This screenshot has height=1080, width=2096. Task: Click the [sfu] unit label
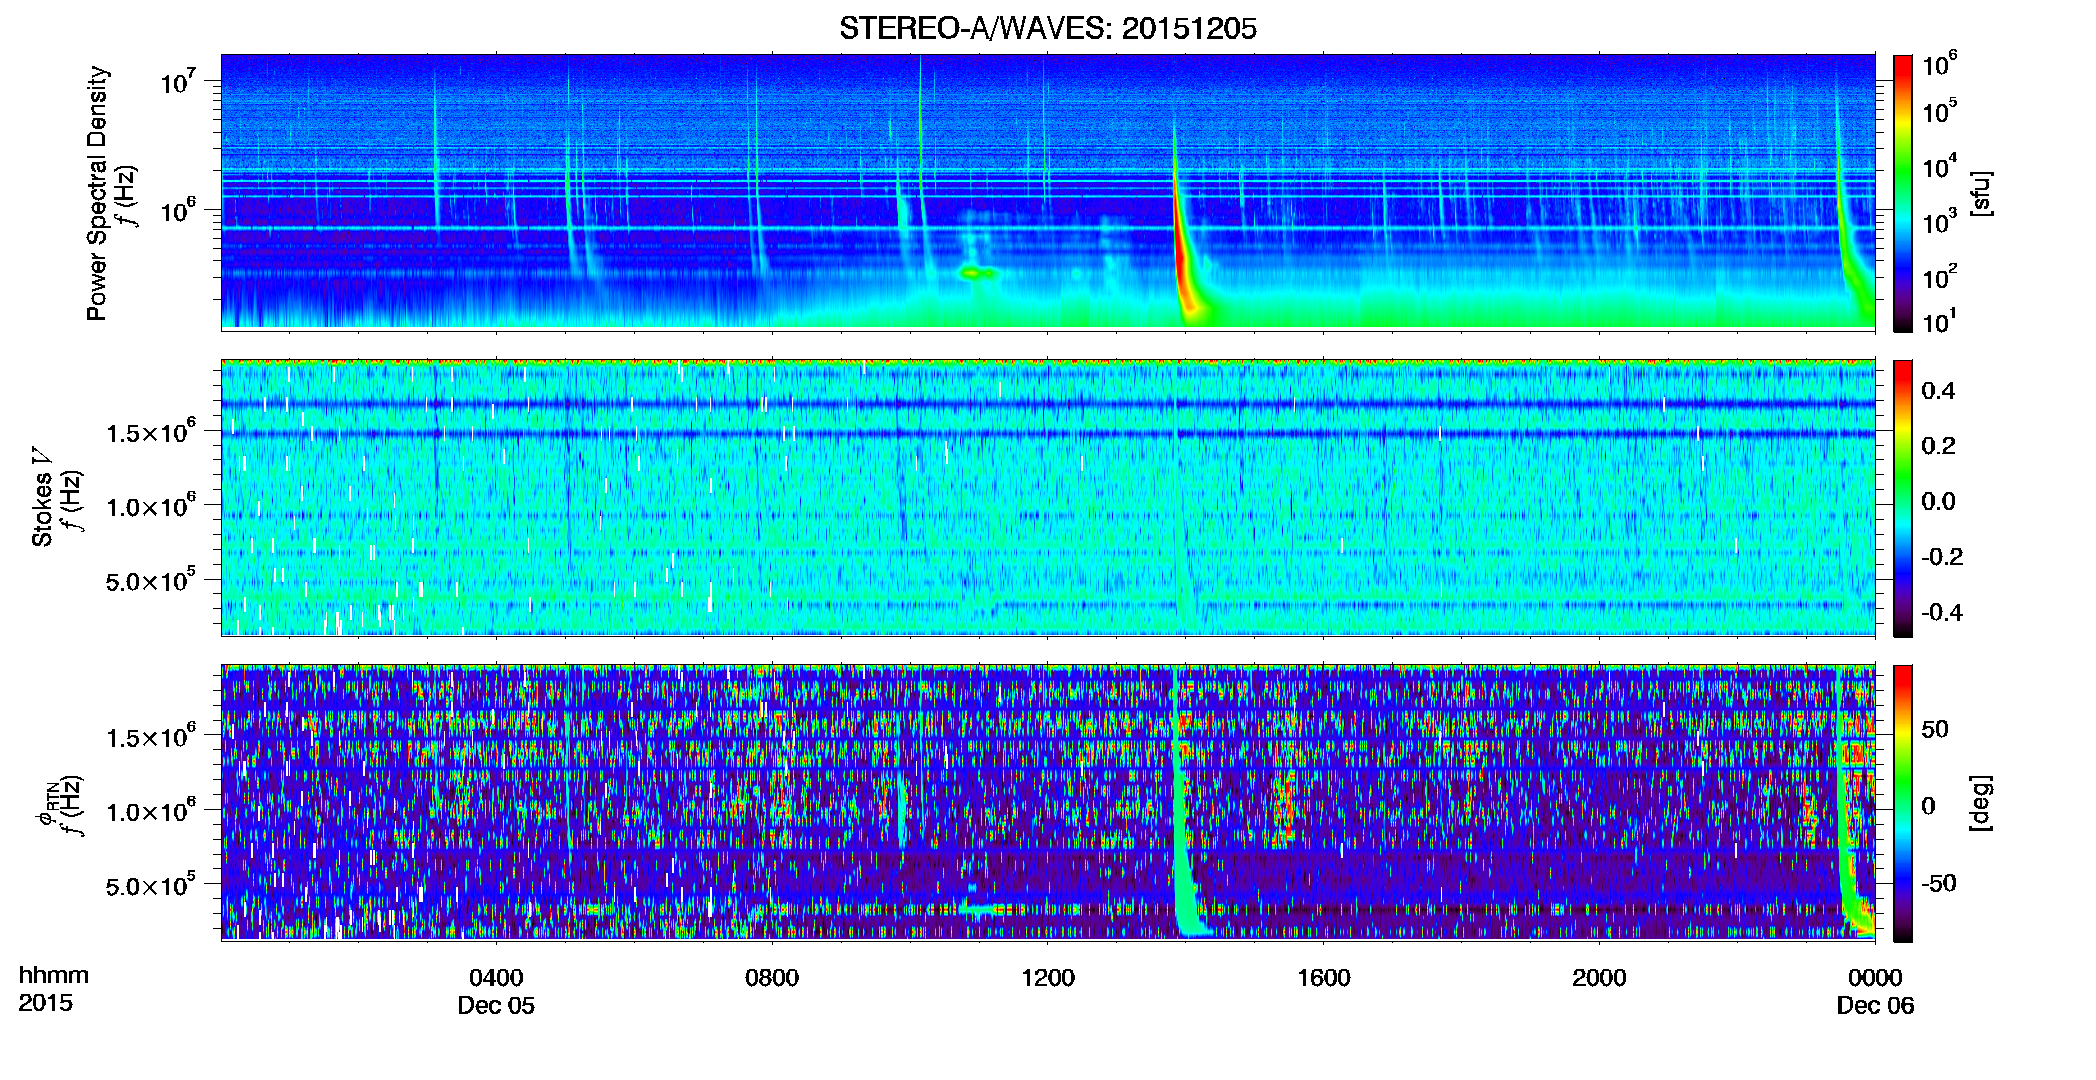click(x=1981, y=193)
